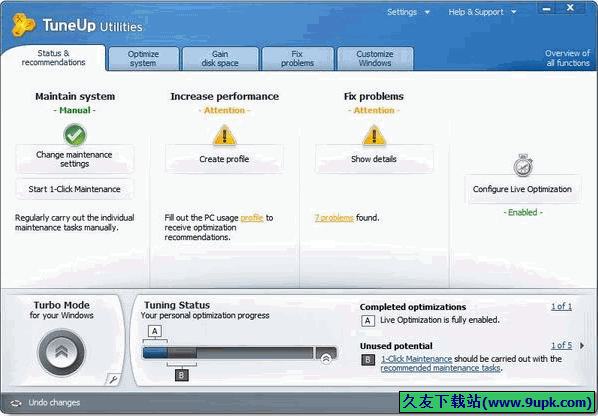Image resolution: width=598 pixels, height=416 pixels.
Task: Click the 1 of 1 link
Action: 561,306
